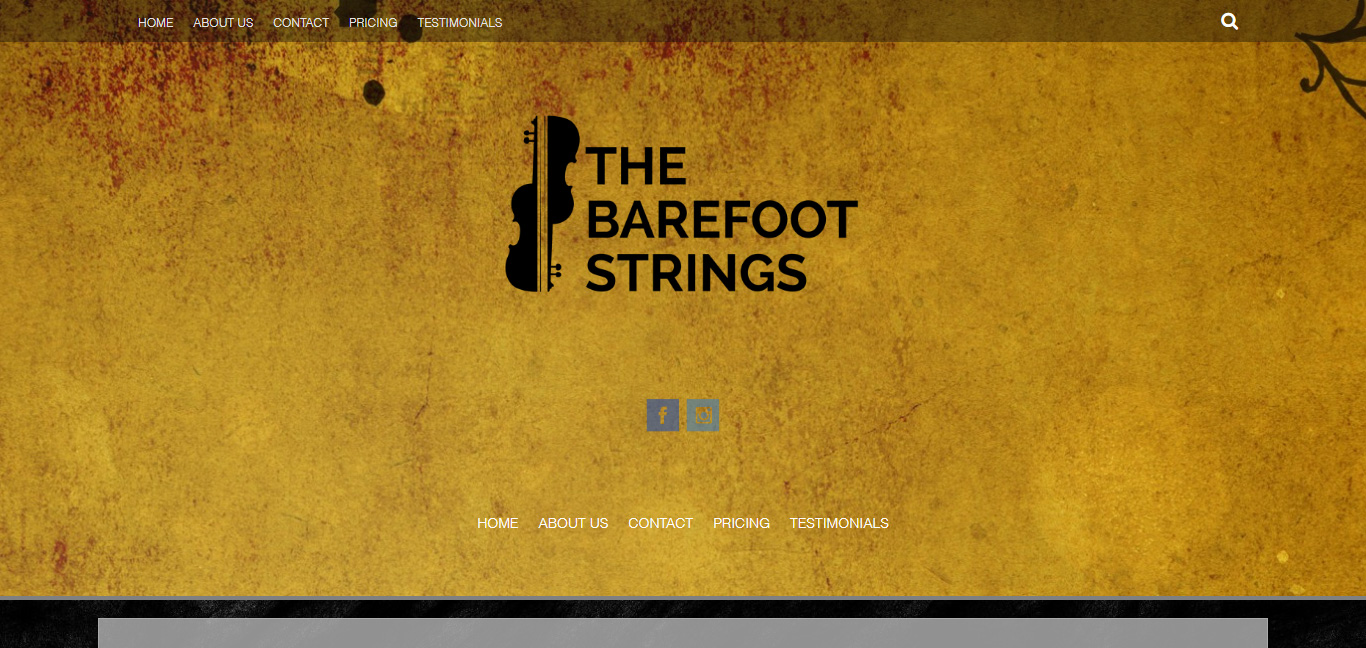Select HOME in the top bar

(x=156, y=22)
